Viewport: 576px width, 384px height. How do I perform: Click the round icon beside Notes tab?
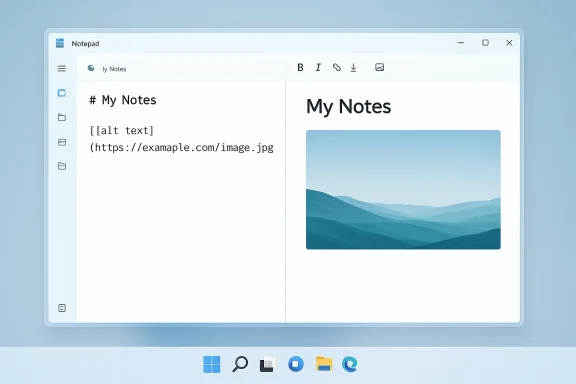click(91, 68)
